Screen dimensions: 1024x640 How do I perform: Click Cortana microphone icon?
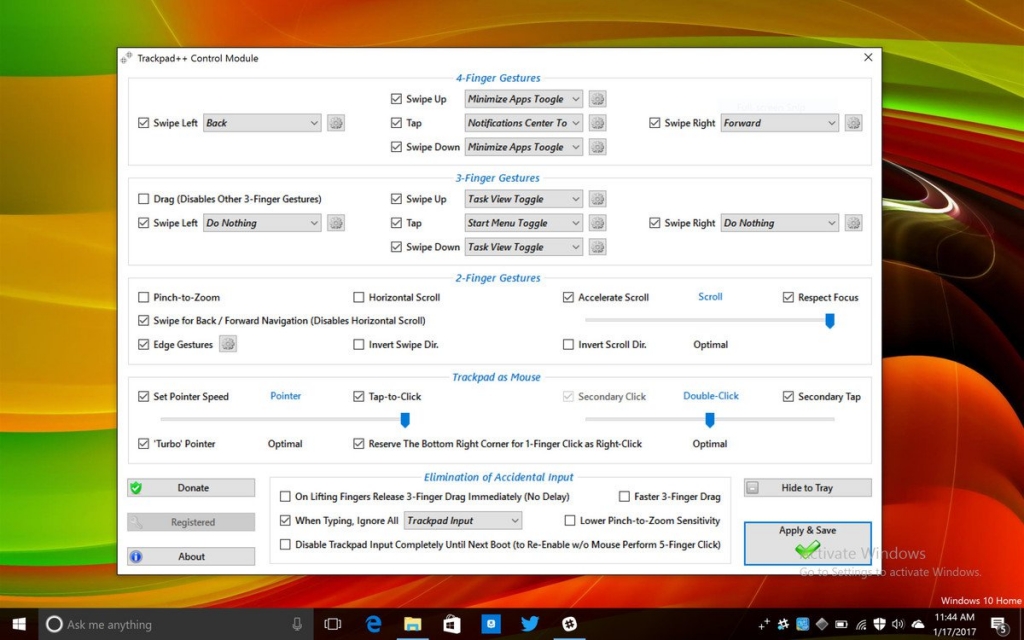tap(297, 624)
